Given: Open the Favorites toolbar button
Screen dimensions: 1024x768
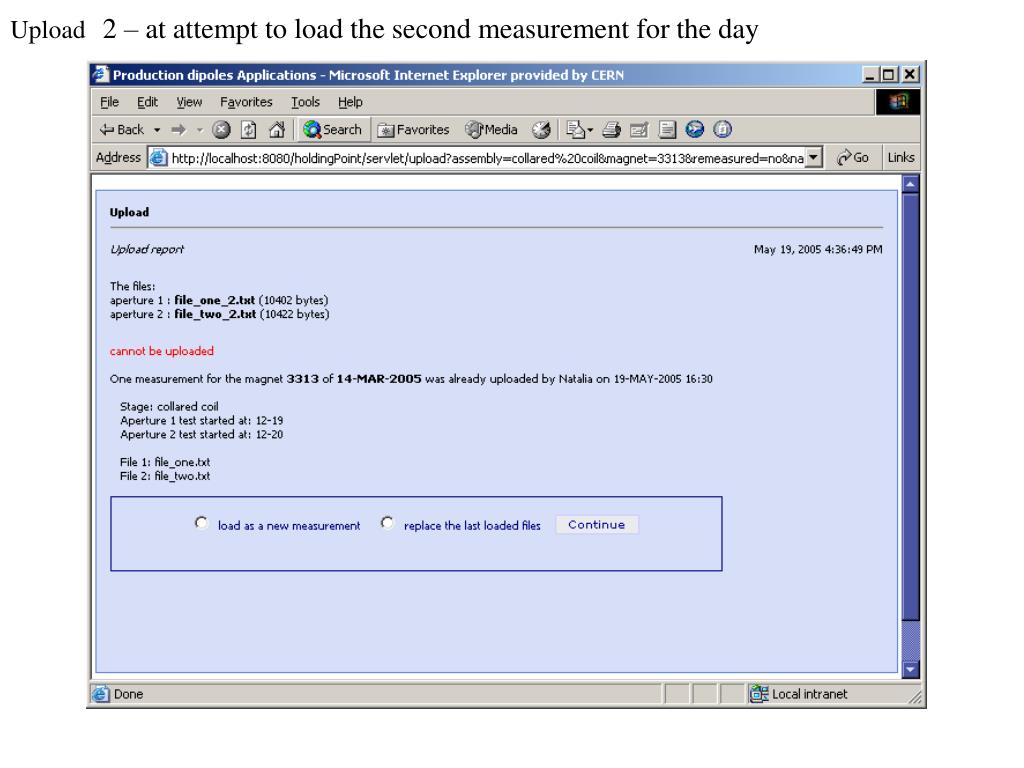Looking at the screenshot, I should tap(413, 130).
